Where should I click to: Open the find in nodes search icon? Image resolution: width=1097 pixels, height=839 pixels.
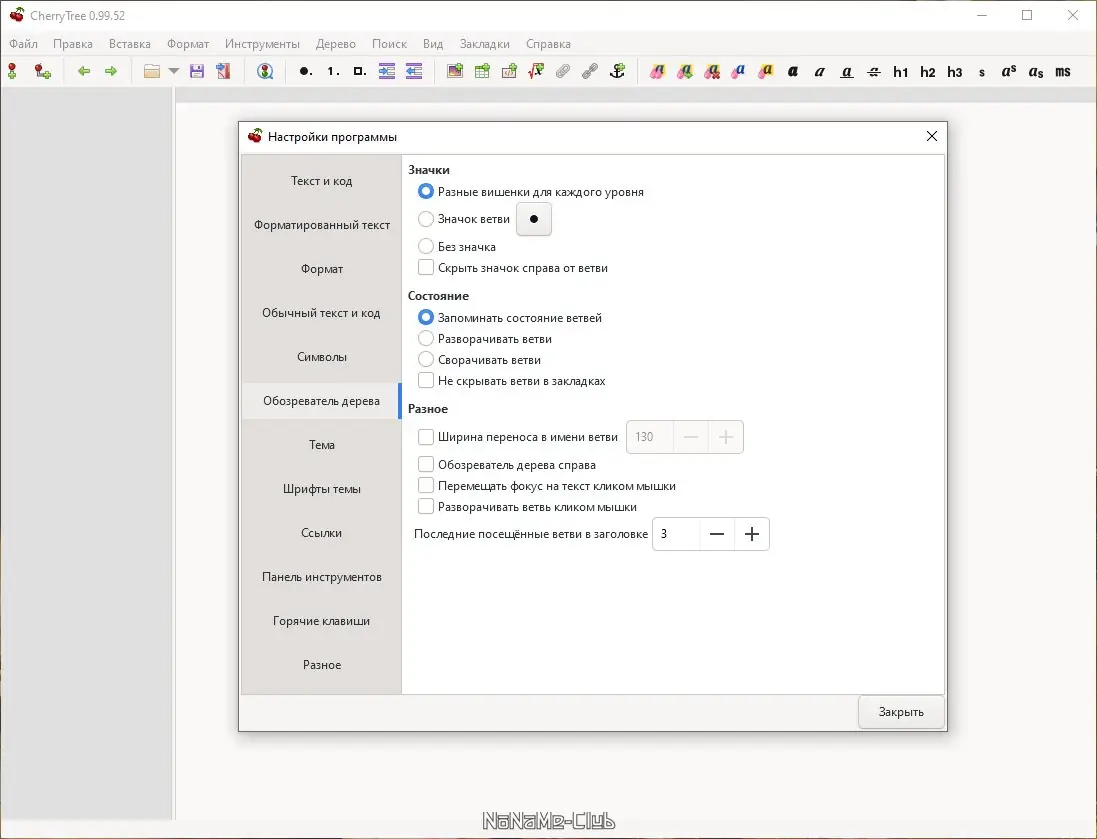click(x=265, y=71)
